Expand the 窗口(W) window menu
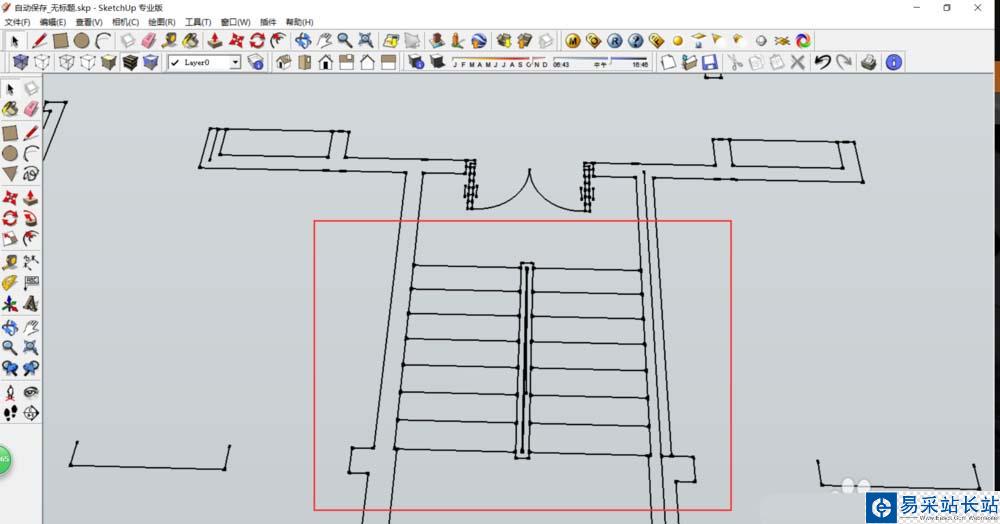 click(x=235, y=22)
